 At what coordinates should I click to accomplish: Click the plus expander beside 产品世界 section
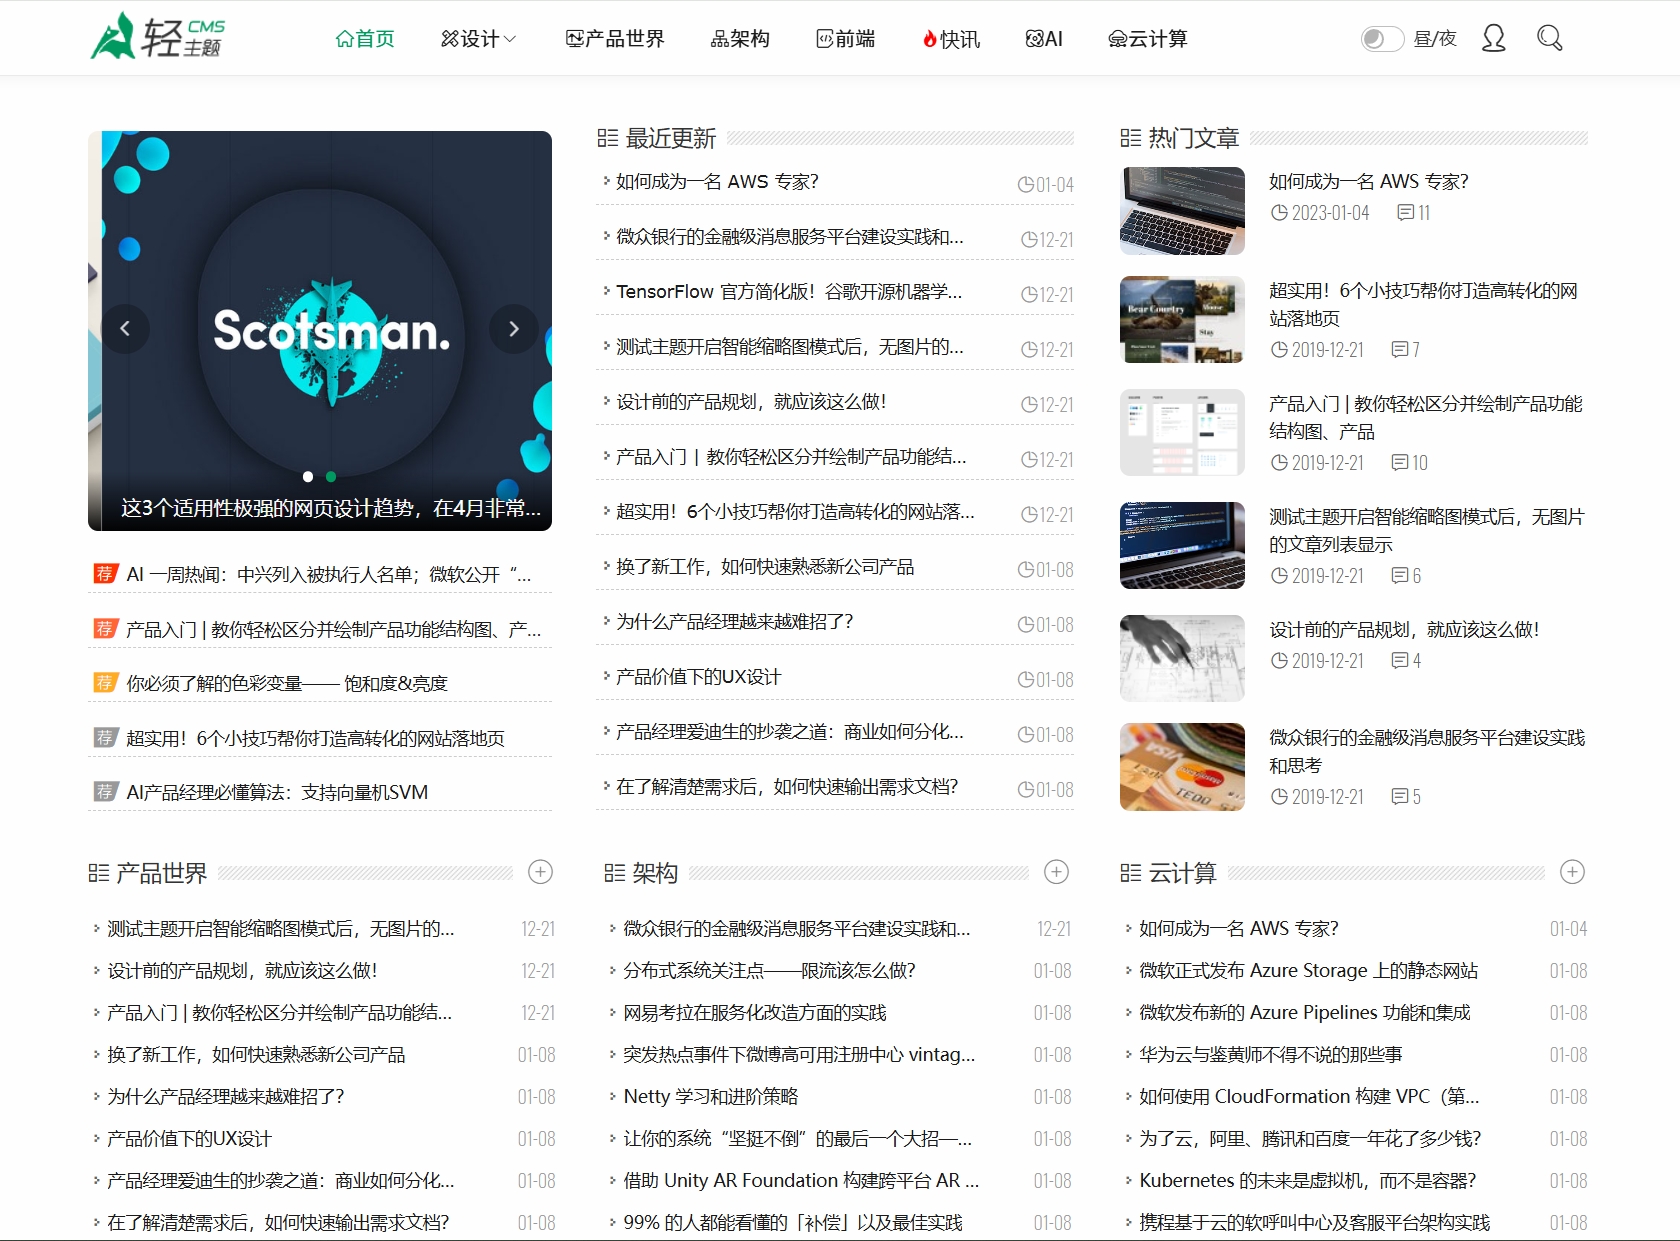point(540,872)
